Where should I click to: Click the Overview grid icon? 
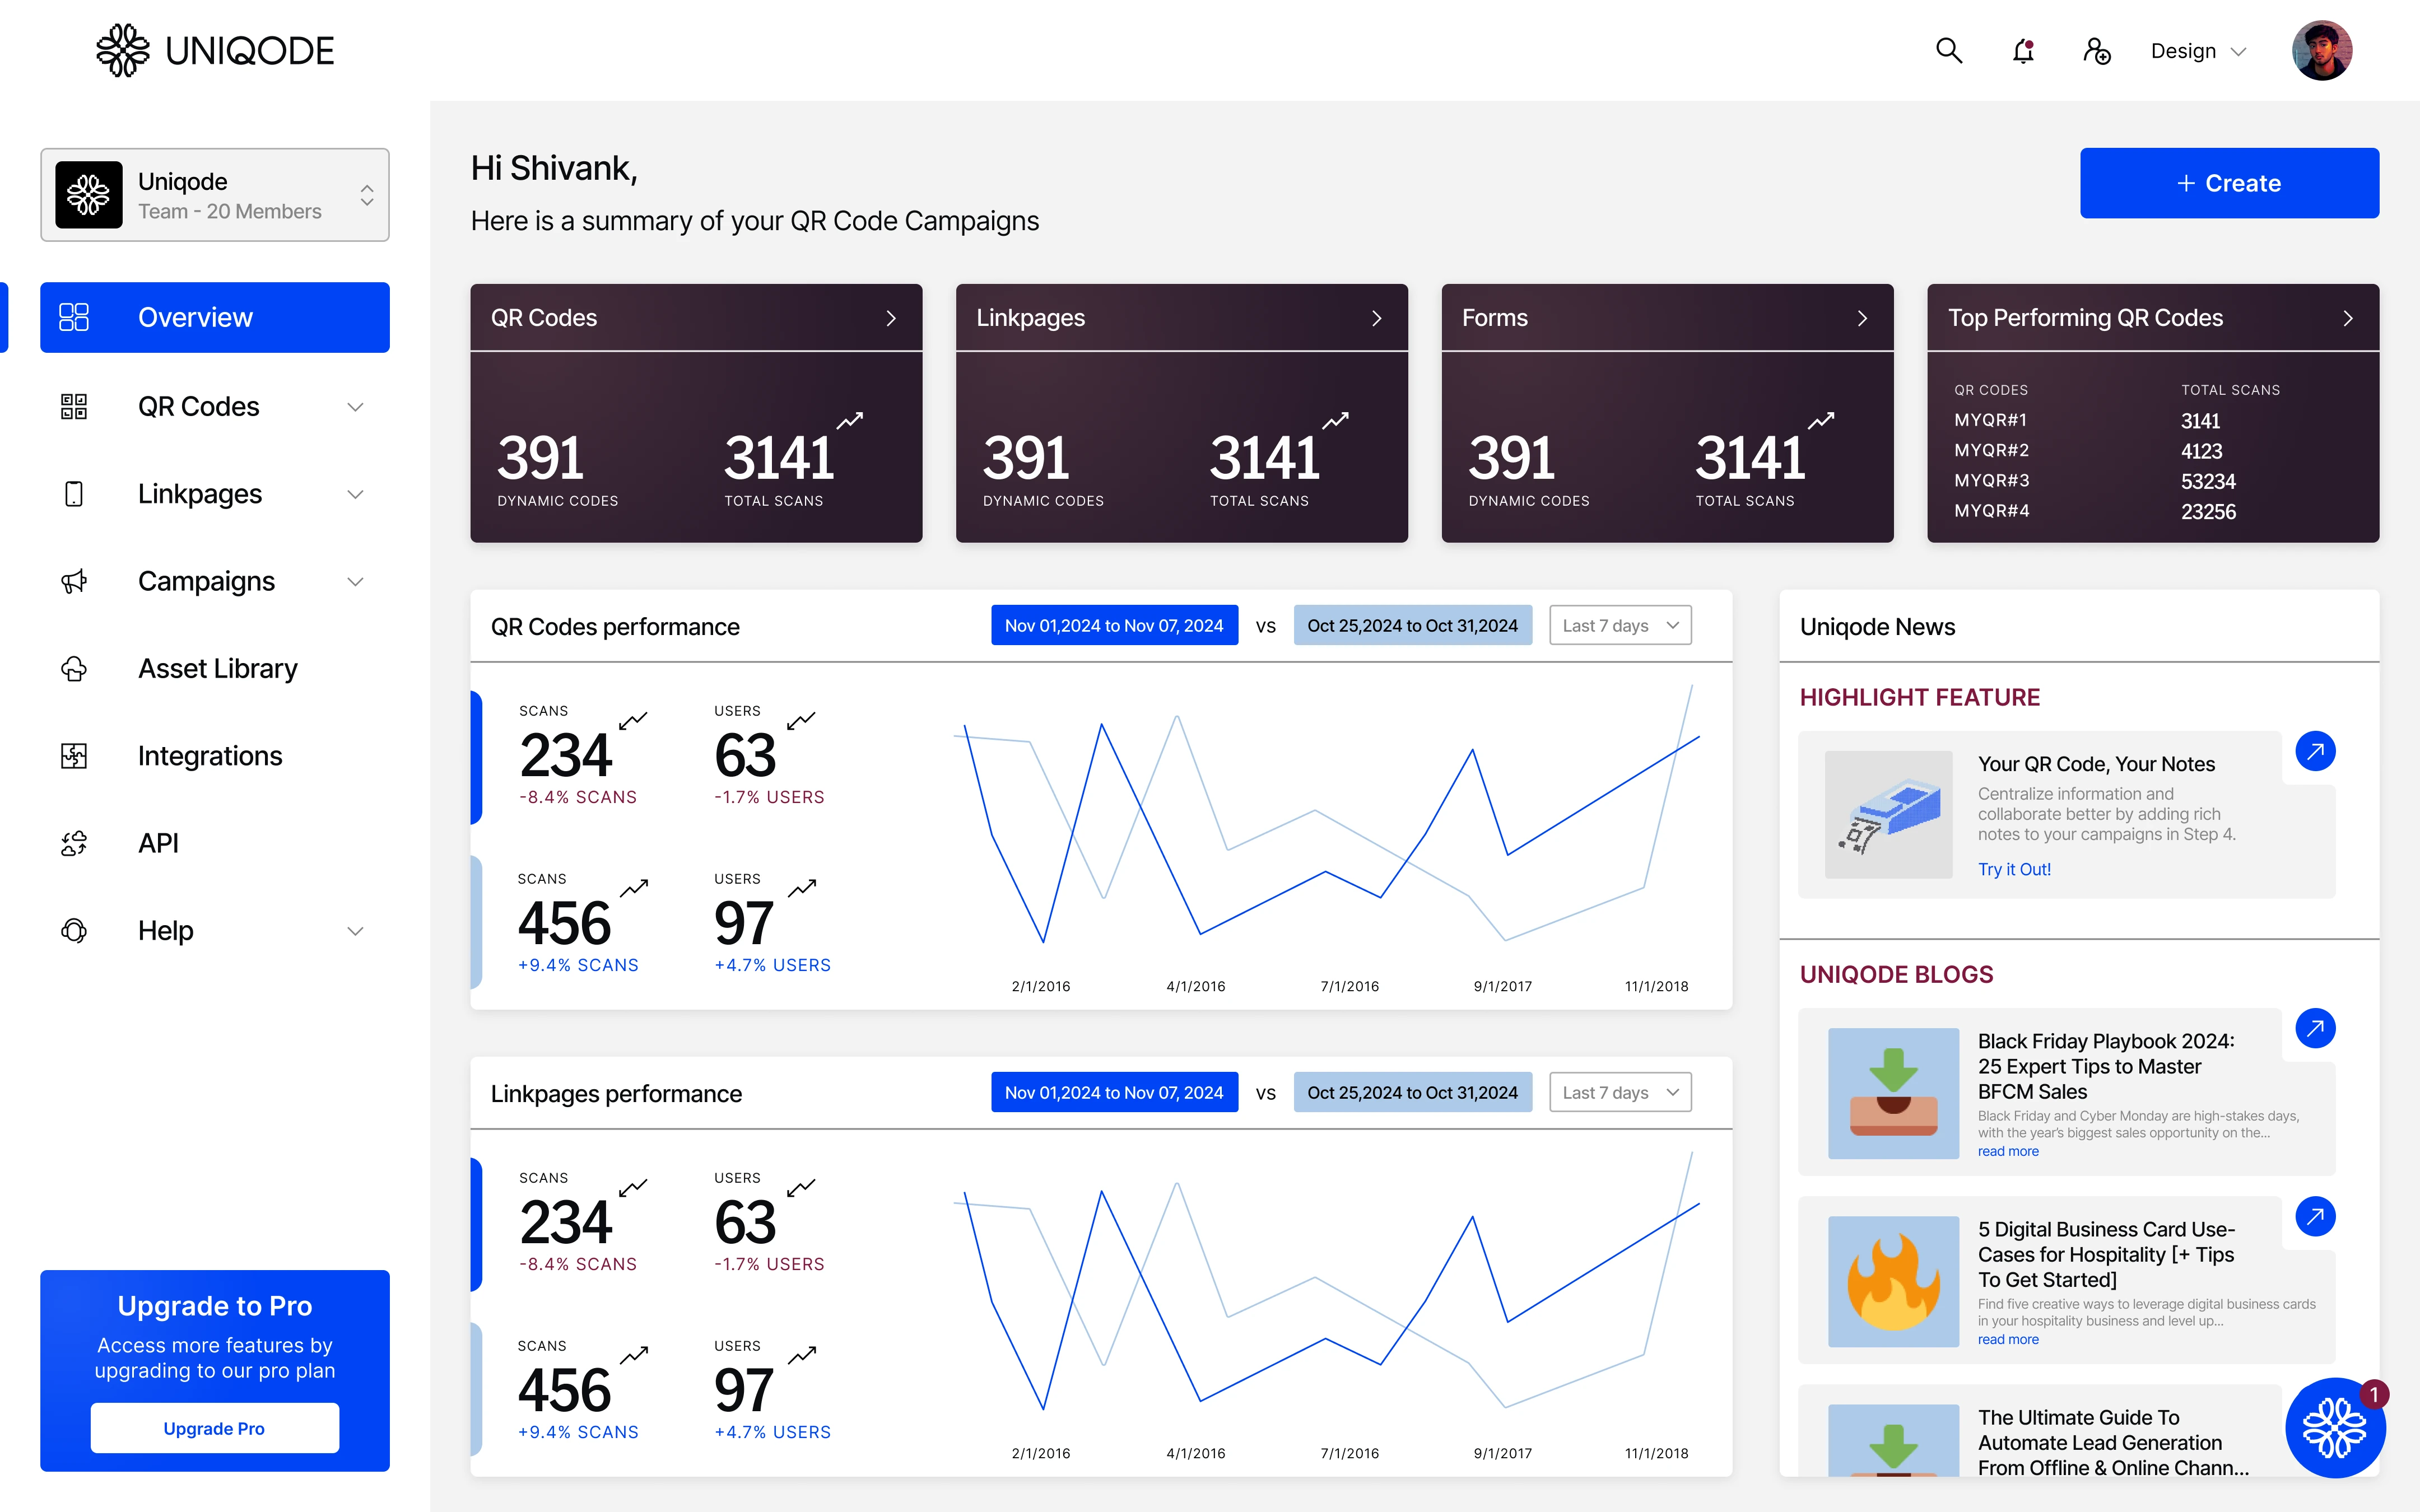(x=74, y=317)
